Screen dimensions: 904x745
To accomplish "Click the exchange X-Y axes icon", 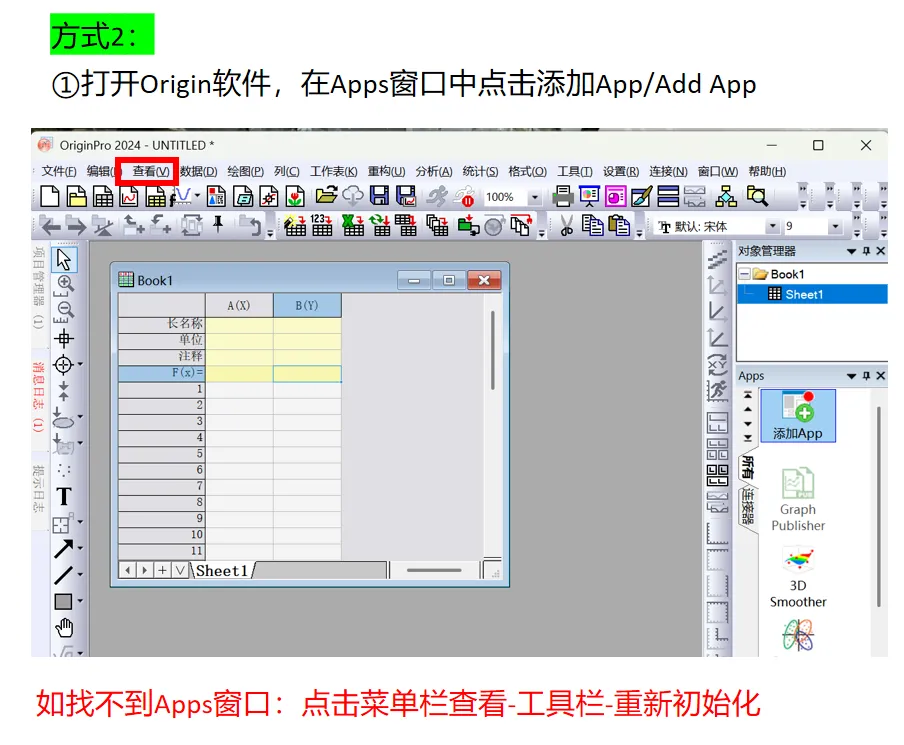I will click(717, 364).
